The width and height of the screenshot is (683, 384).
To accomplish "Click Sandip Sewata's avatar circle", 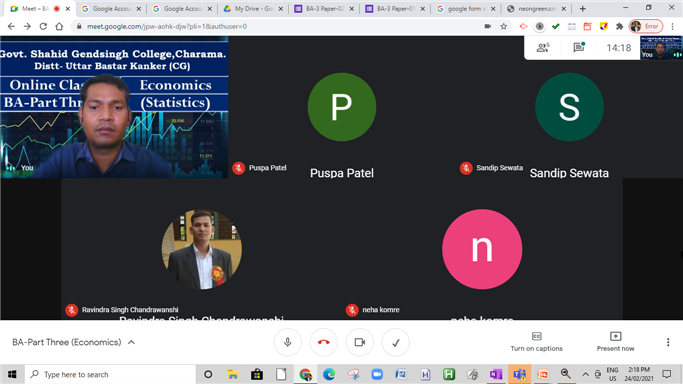I will pyautogui.click(x=569, y=107).
